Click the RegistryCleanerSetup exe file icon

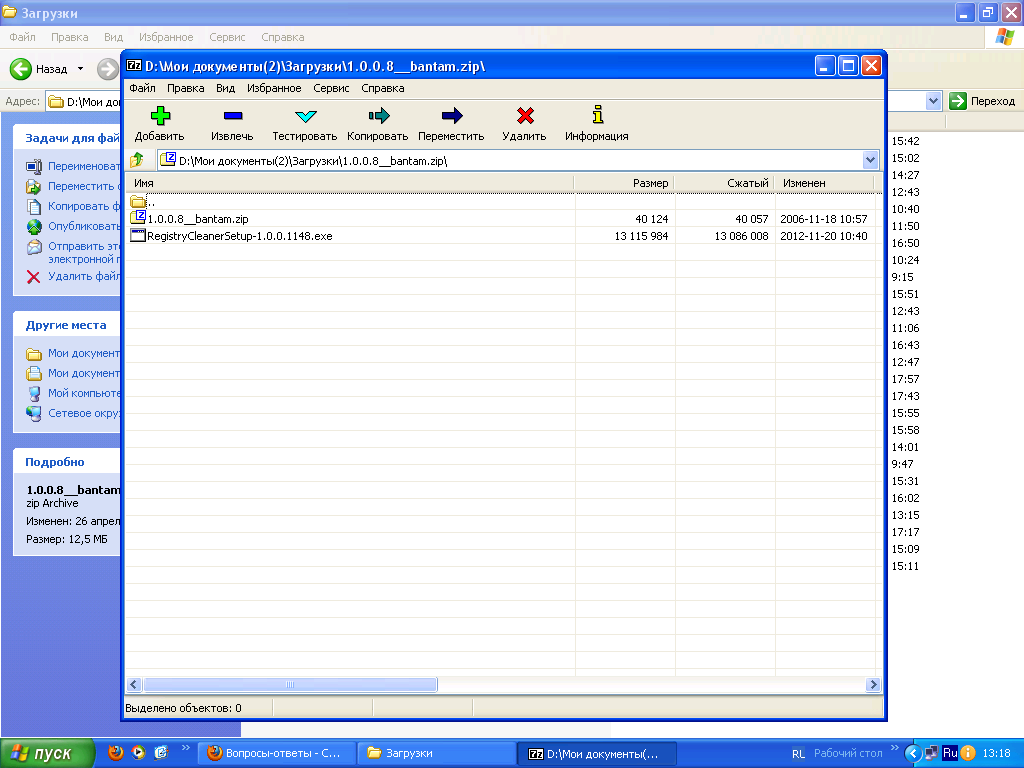coord(137,235)
